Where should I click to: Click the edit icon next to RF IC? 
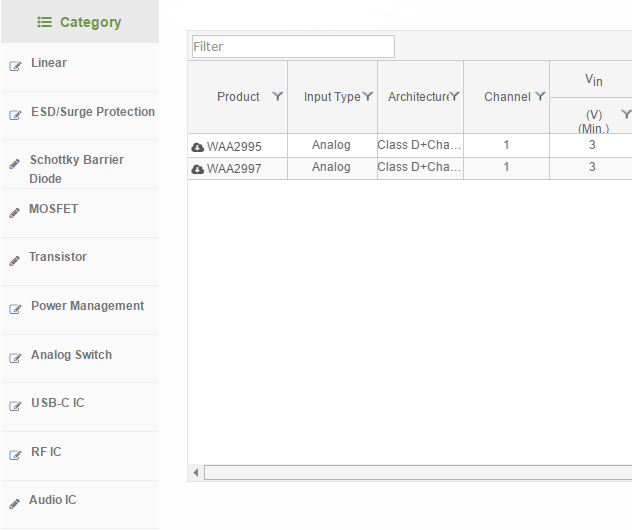(x=15, y=455)
